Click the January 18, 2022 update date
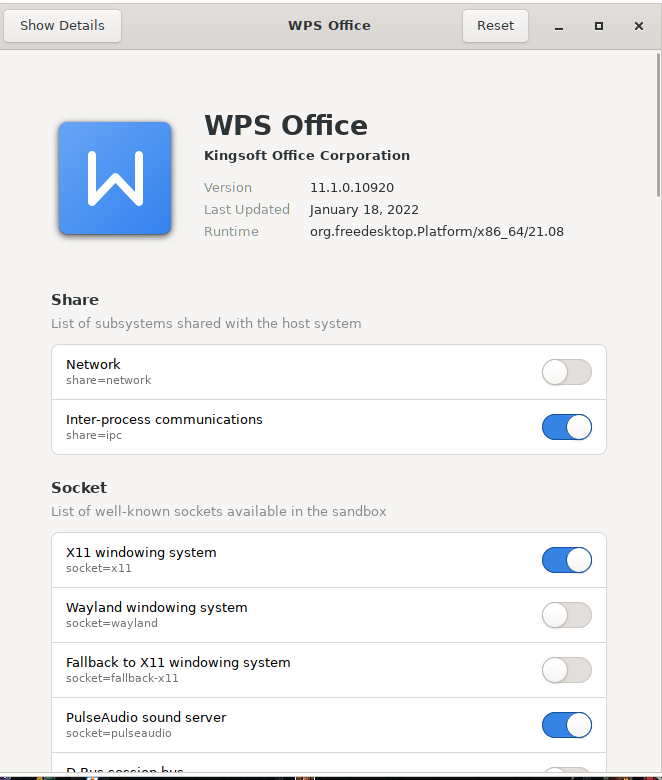Screen dimensions: 662x780 pyautogui.click(x=364, y=209)
